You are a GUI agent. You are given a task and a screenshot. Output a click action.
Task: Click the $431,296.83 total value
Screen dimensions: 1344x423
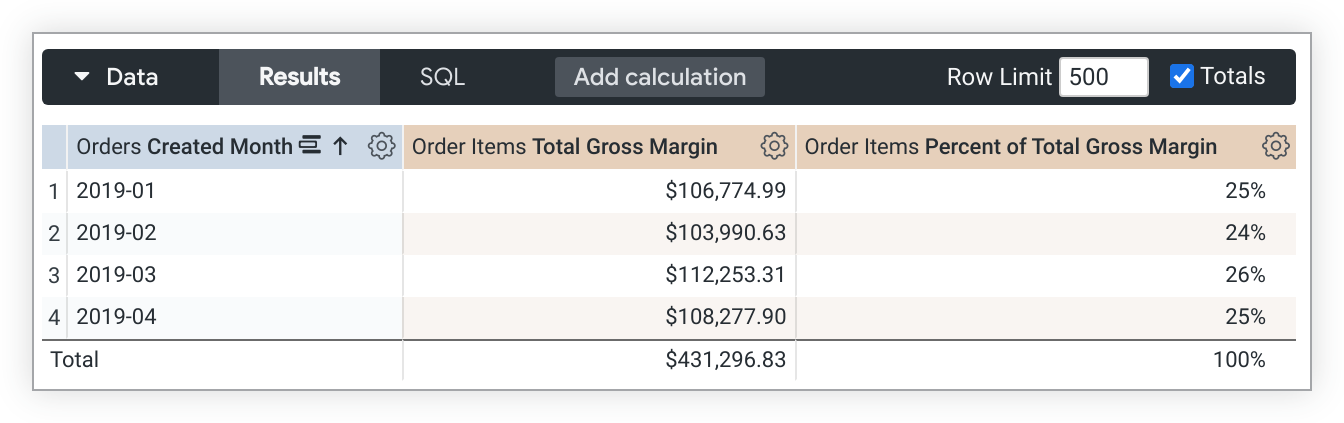point(725,360)
